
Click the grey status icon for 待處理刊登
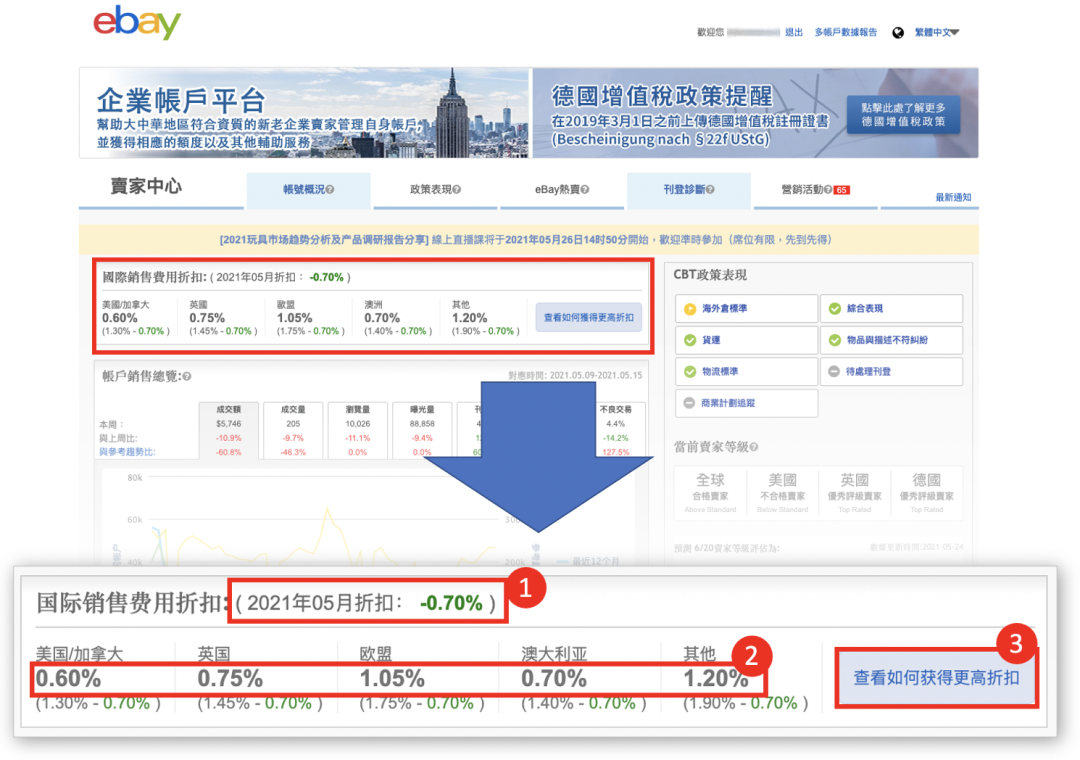point(834,371)
